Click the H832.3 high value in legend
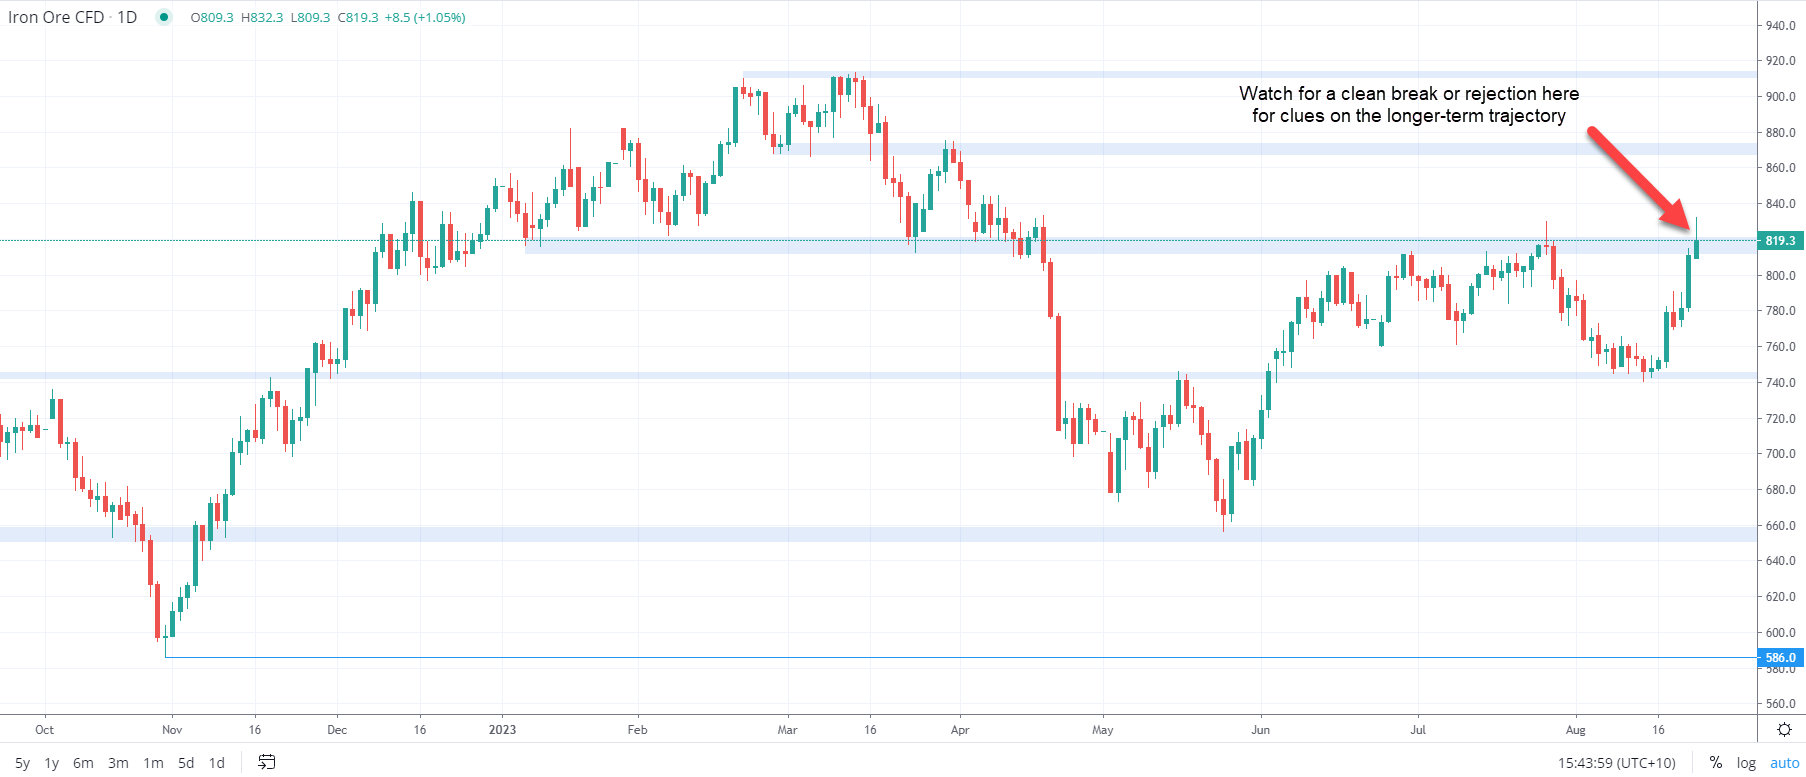Viewport: 1806px width, 777px height. [x=262, y=17]
